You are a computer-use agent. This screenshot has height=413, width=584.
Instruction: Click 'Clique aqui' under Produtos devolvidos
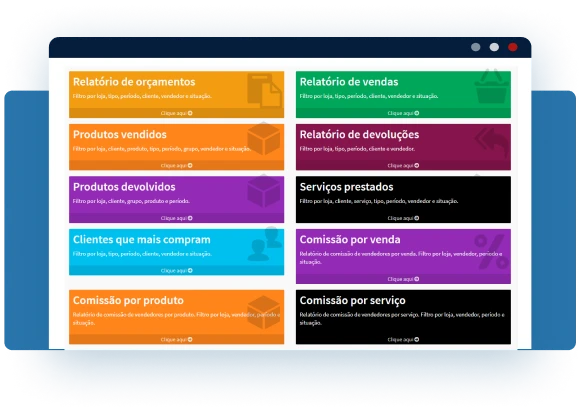(177, 218)
